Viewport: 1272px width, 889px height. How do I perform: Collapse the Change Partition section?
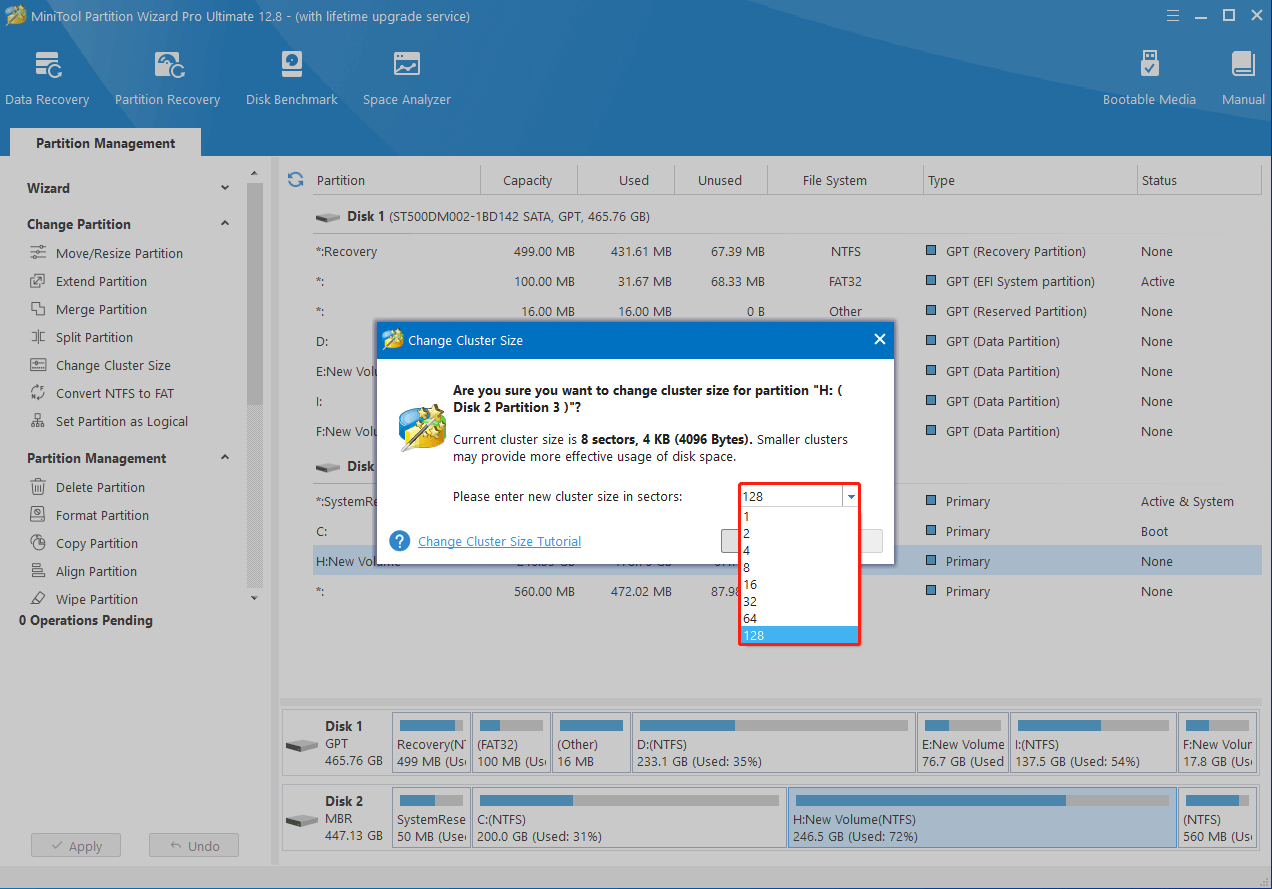(x=225, y=224)
